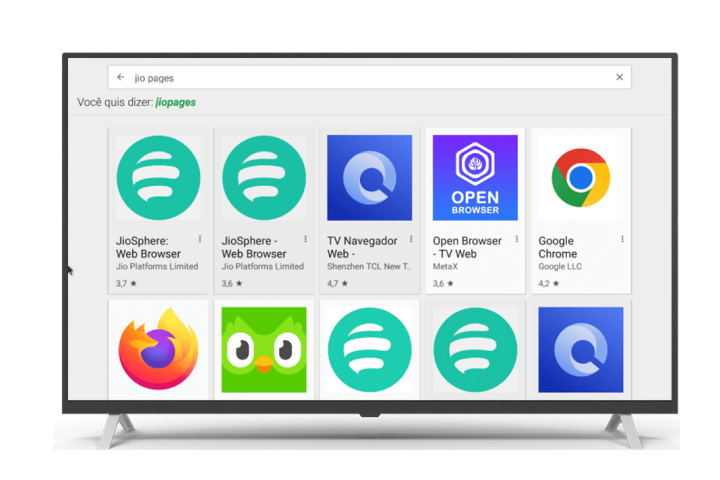Click the 4,2 star rating
The image size is (720, 480).
[x=549, y=283]
